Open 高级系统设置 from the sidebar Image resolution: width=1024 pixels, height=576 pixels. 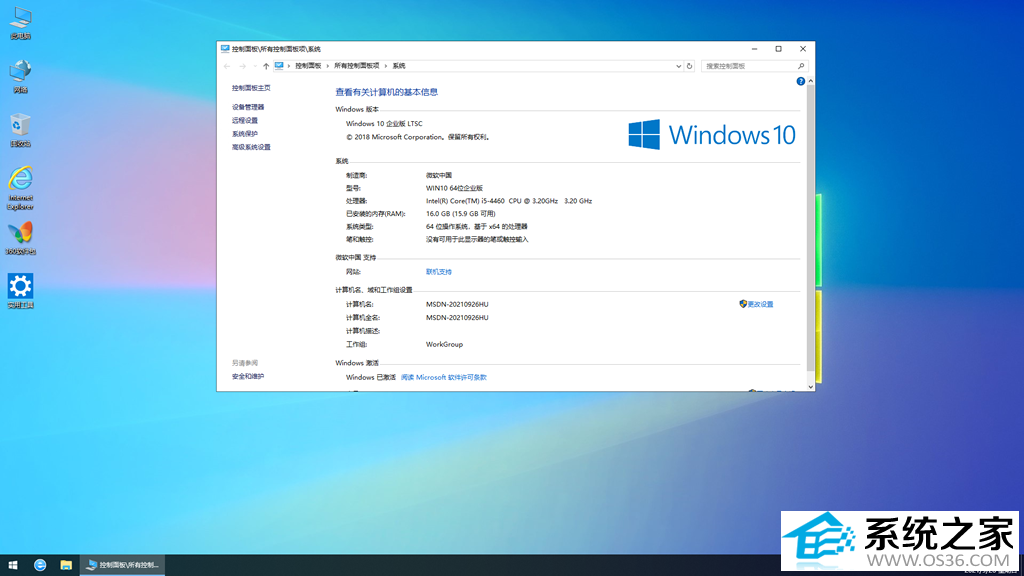click(251, 148)
